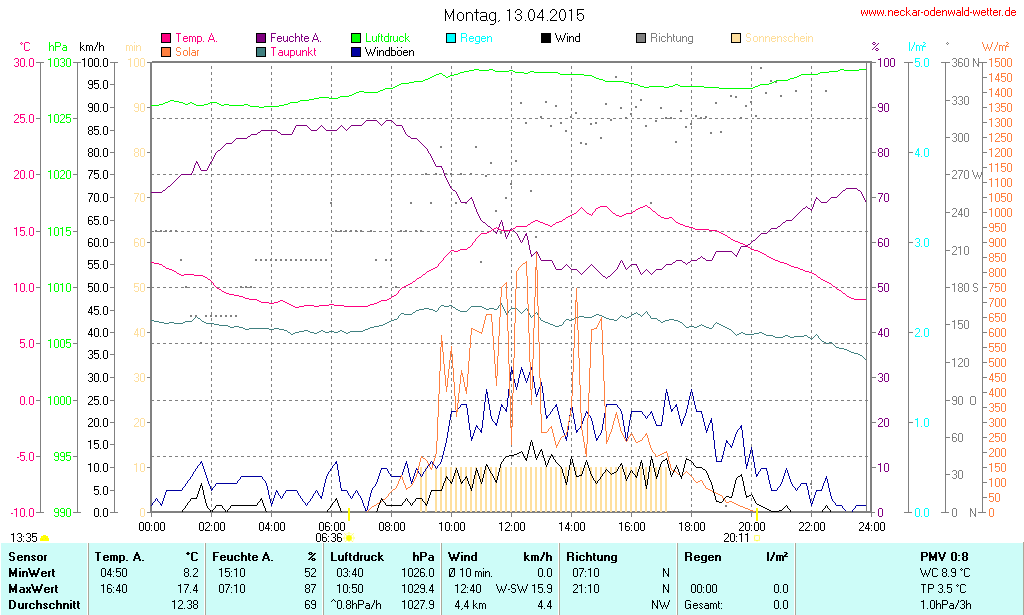
Task: Select the green Luftdruck legend swatch
Action: tap(356, 38)
